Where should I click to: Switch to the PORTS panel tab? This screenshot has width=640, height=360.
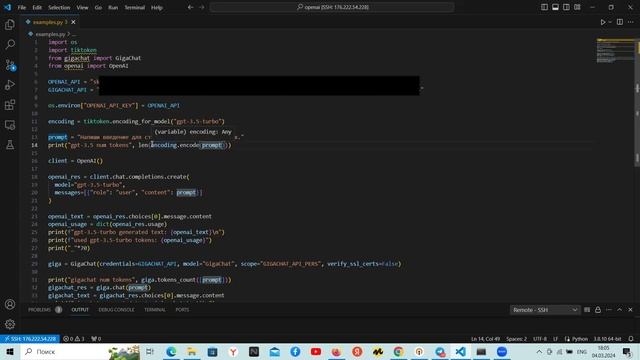click(182, 310)
